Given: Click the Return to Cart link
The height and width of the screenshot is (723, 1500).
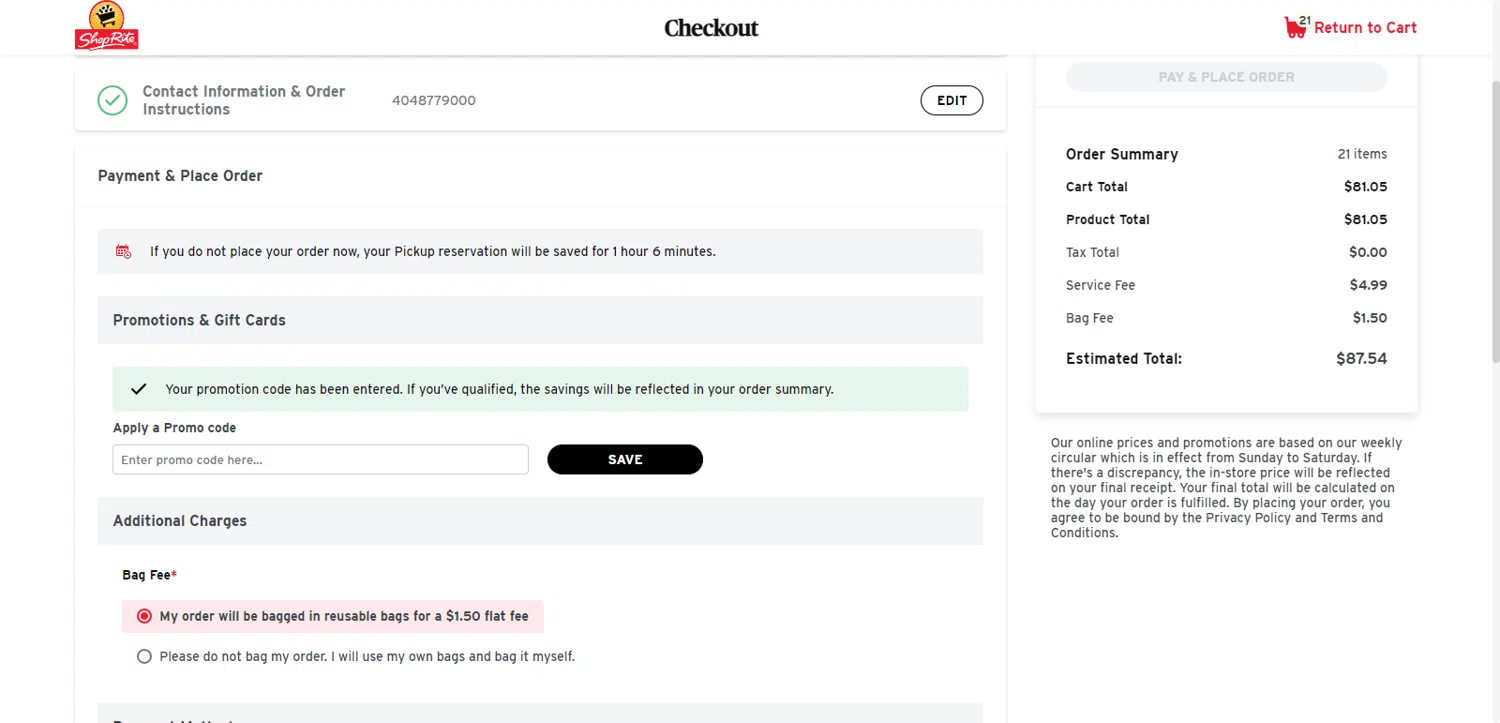Looking at the screenshot, I should 1365,27.
